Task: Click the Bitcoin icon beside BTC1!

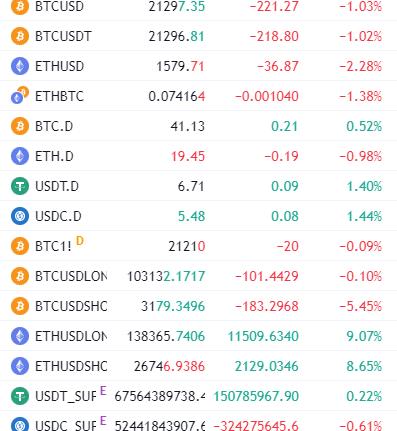Action: click(20, 246)
